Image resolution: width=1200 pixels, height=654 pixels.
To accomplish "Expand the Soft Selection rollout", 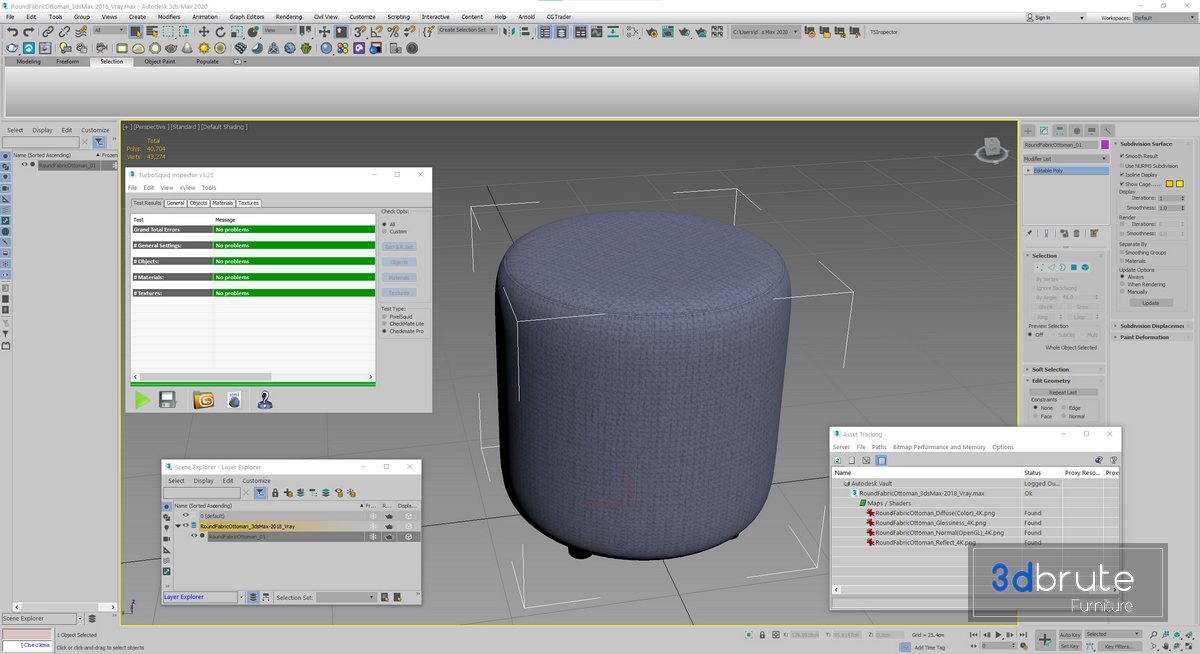I will [1050, 369].
